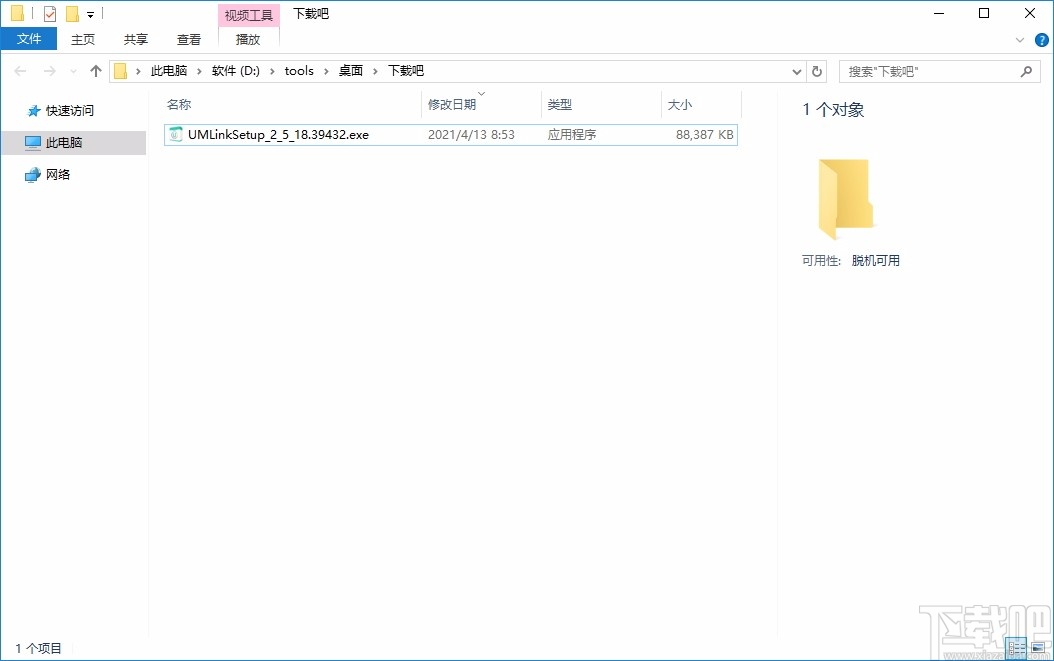Navigate back using the back arrow icon
The width and height of the screenshot is (1054, 661).
coord(18,70)
